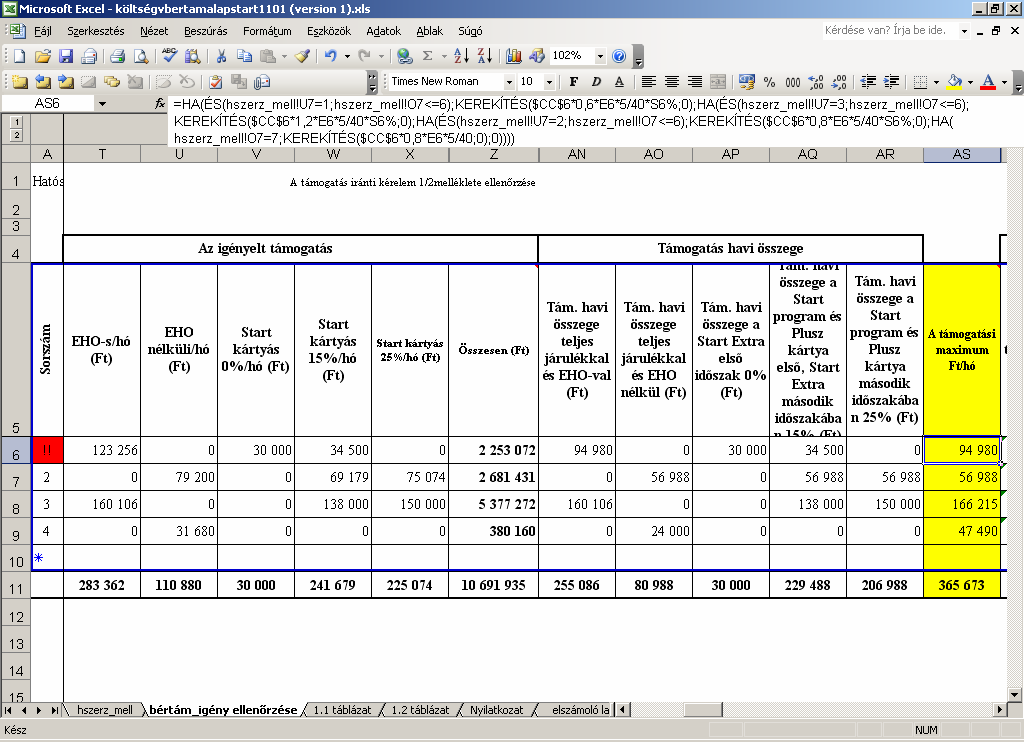Screen dimensions: 1024x742
Task: Launch the Chart Wizard
Action: pyautogui.click(x=514, y=56)
